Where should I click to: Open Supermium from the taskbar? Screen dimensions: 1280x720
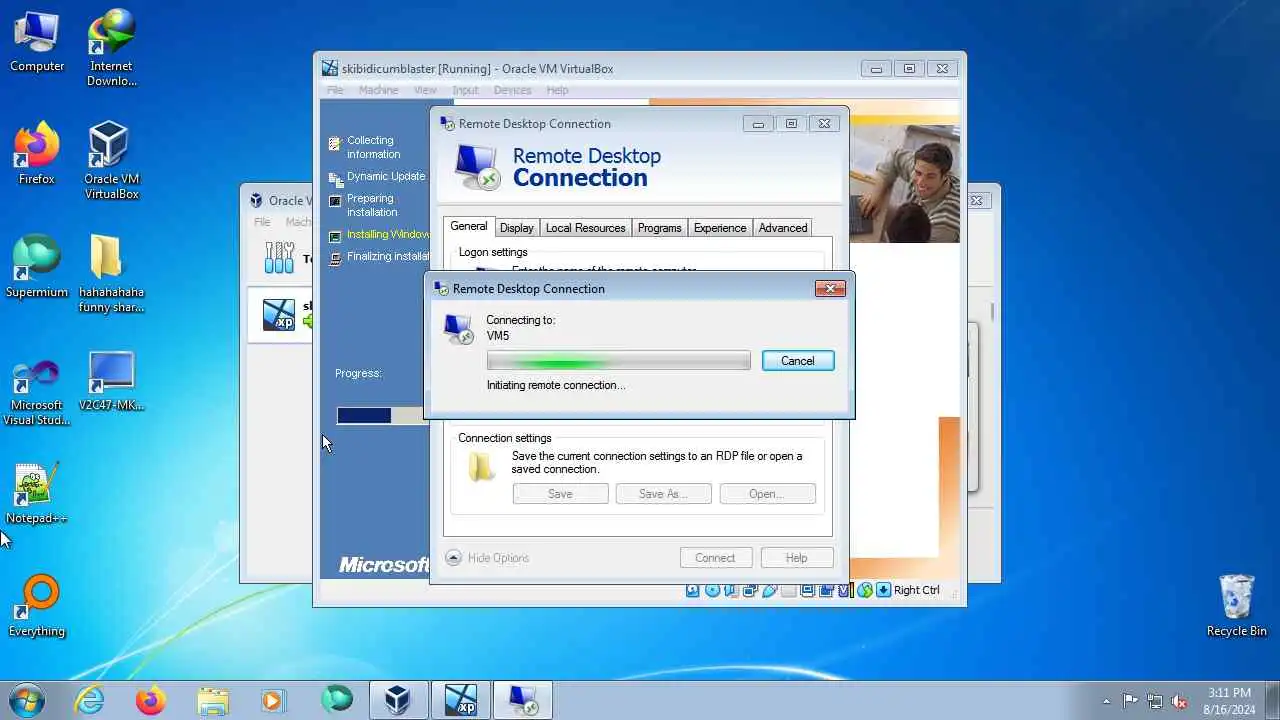pos(337,700)
